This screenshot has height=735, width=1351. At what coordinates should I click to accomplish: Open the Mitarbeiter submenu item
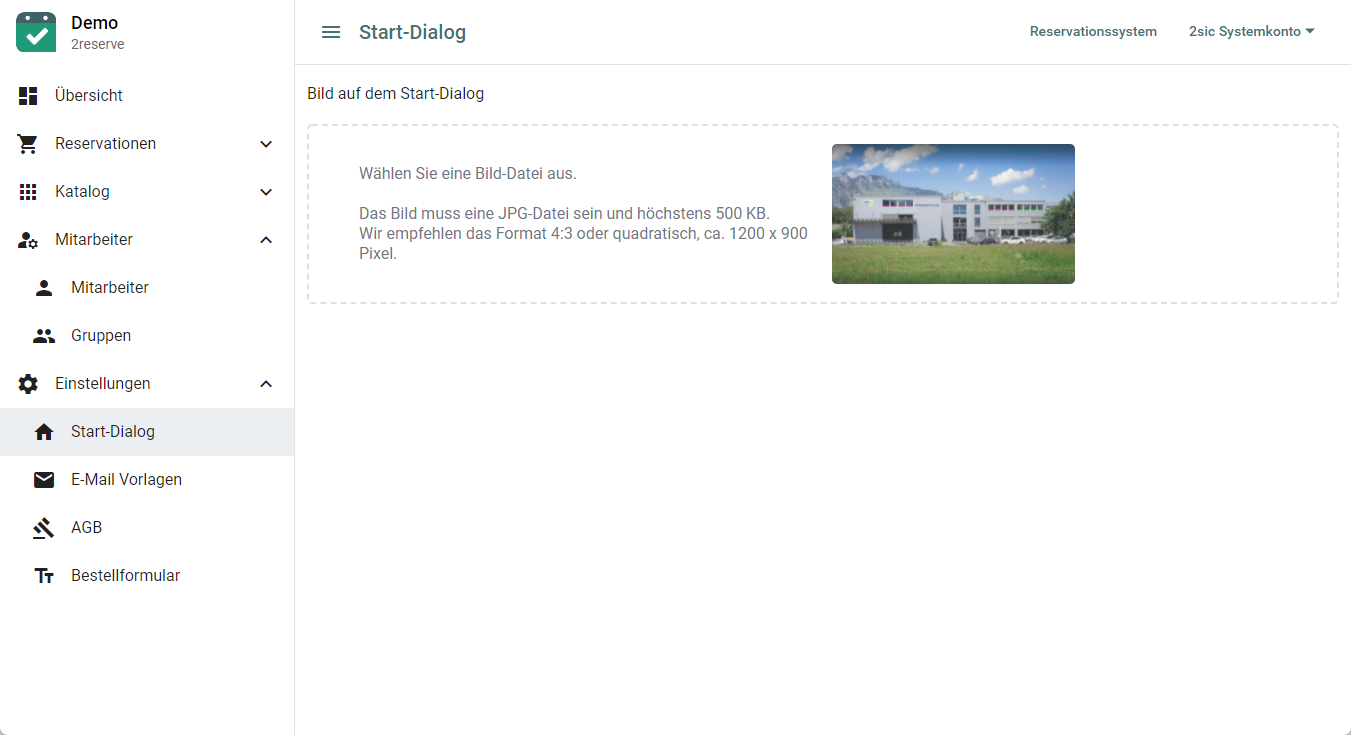(110, 288)
